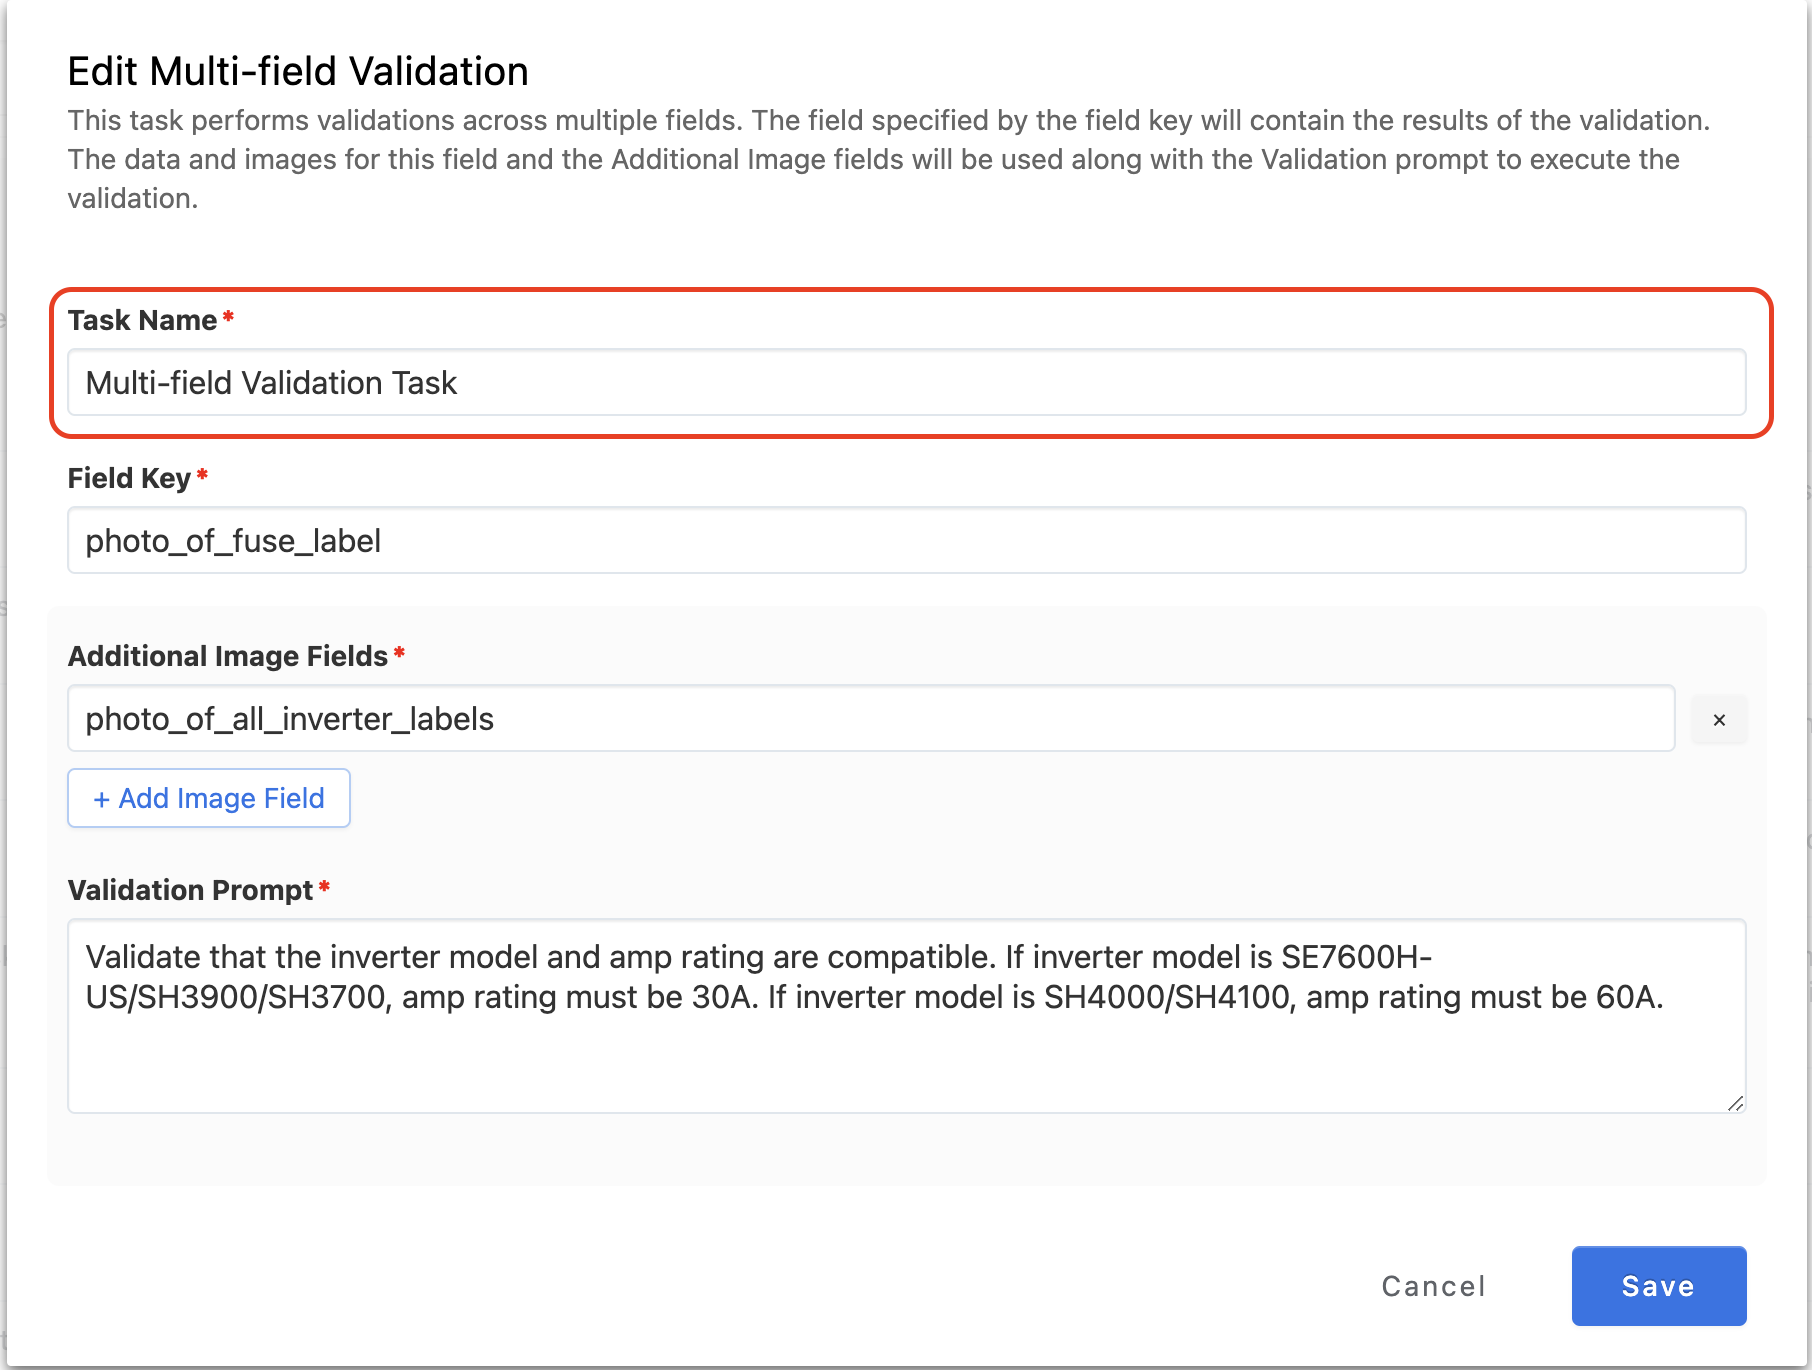Click the asterisk beside Validation Prompt
The width and height of the screenshot is (1812, 1370).
tap(324, 887)
